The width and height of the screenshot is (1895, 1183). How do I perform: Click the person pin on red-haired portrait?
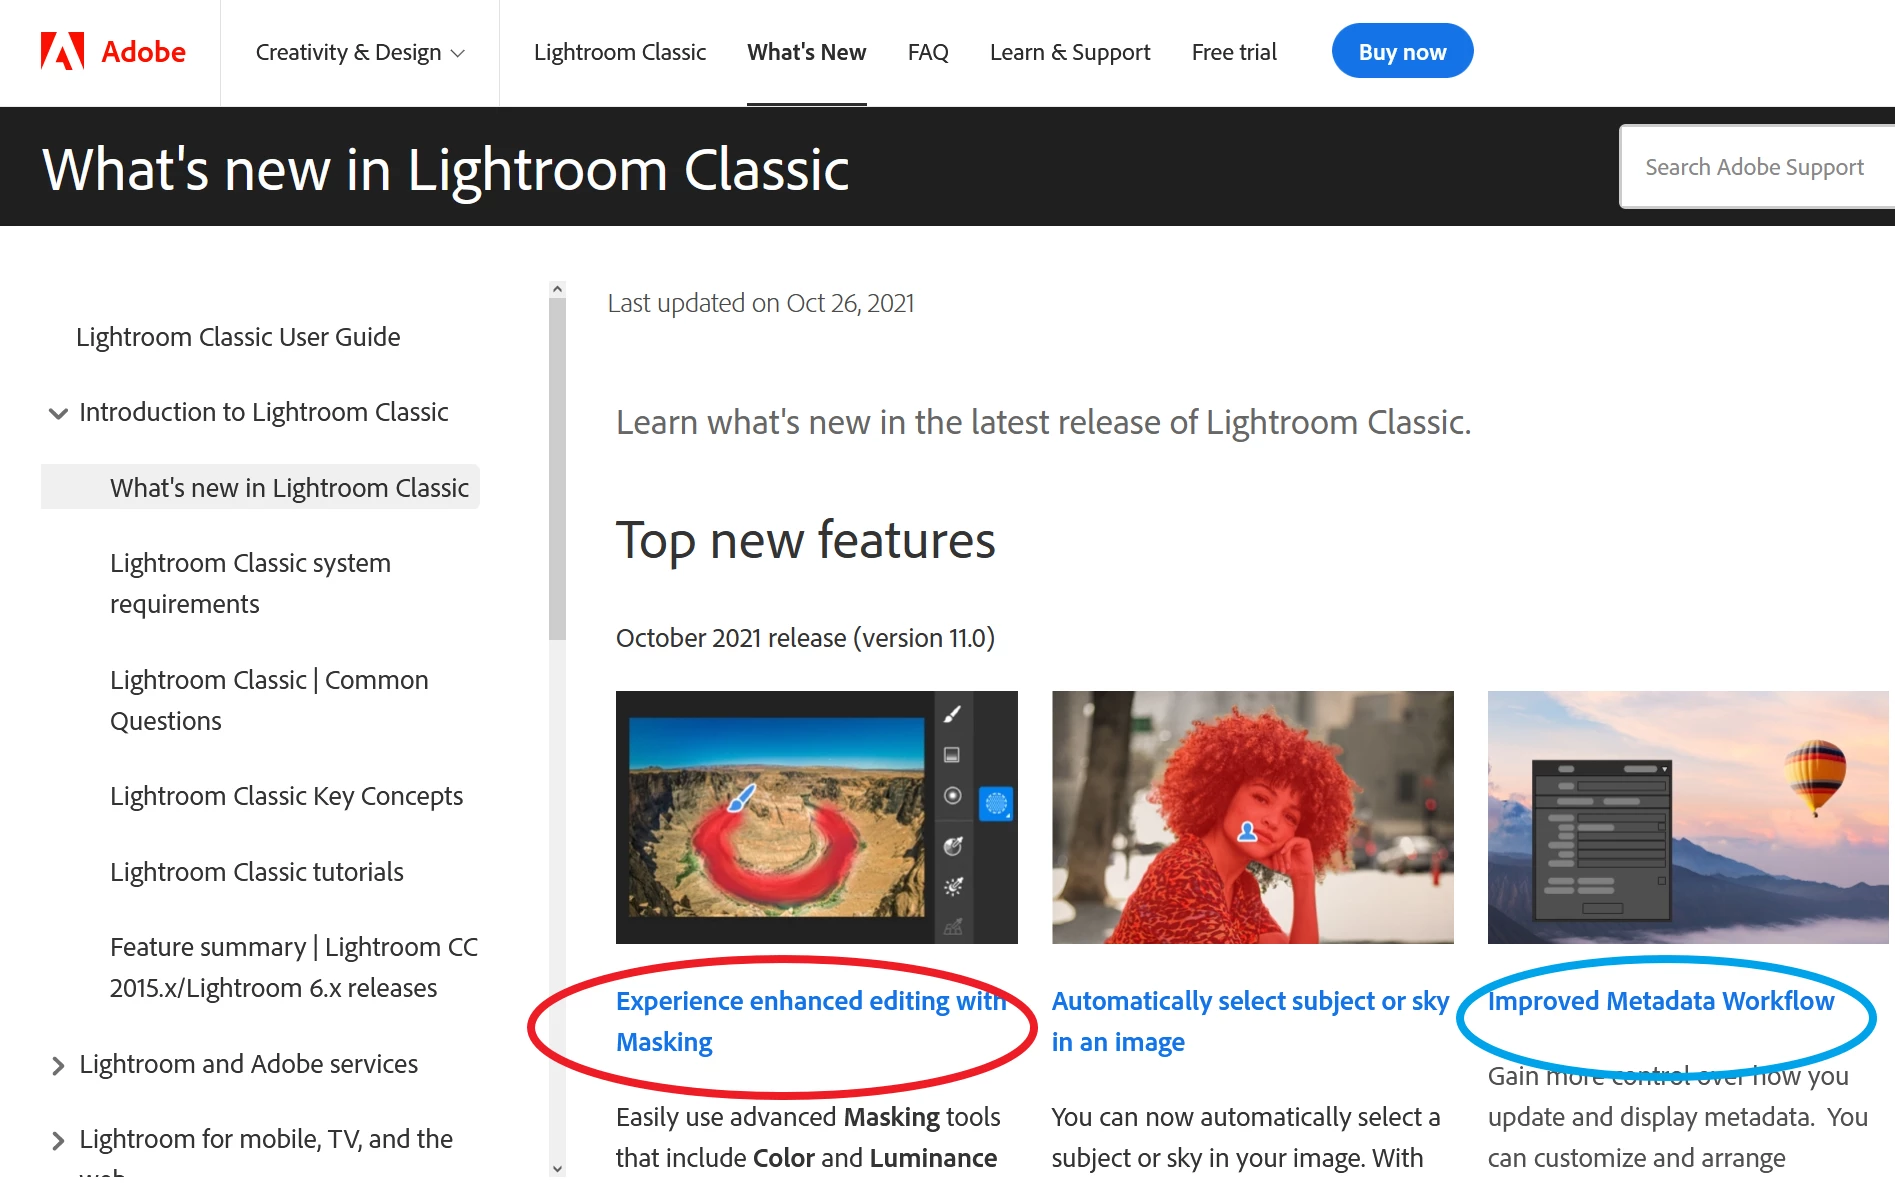(x=1247, y=831)
